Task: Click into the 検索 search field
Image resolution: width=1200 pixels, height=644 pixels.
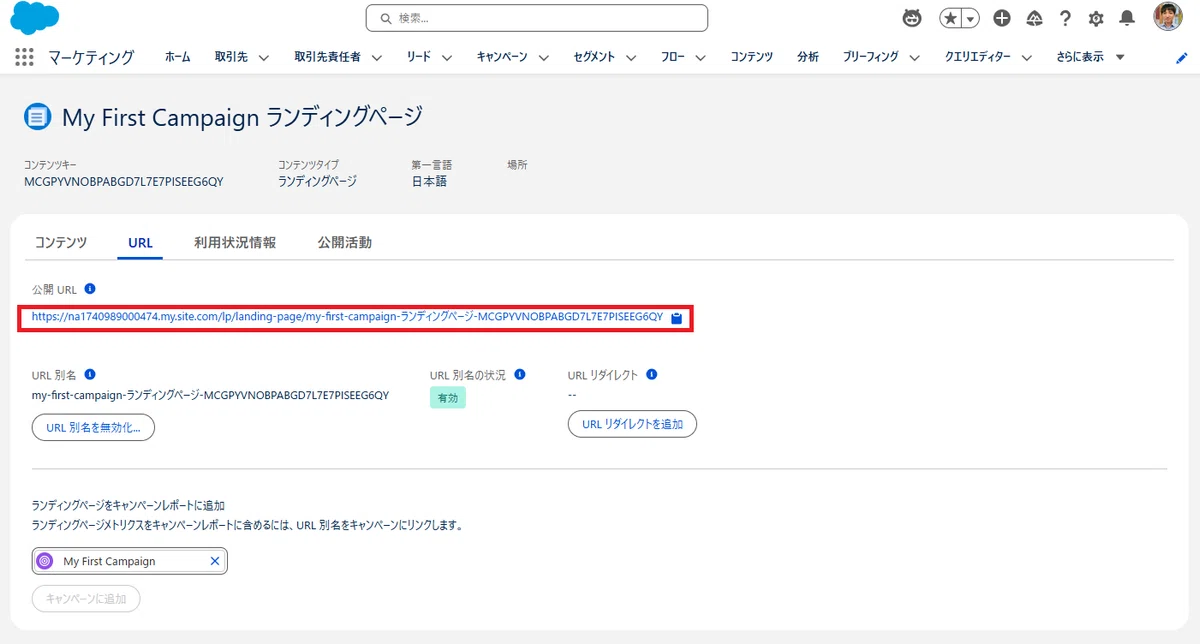Action: pyautogui.click(x=537, y=18)
